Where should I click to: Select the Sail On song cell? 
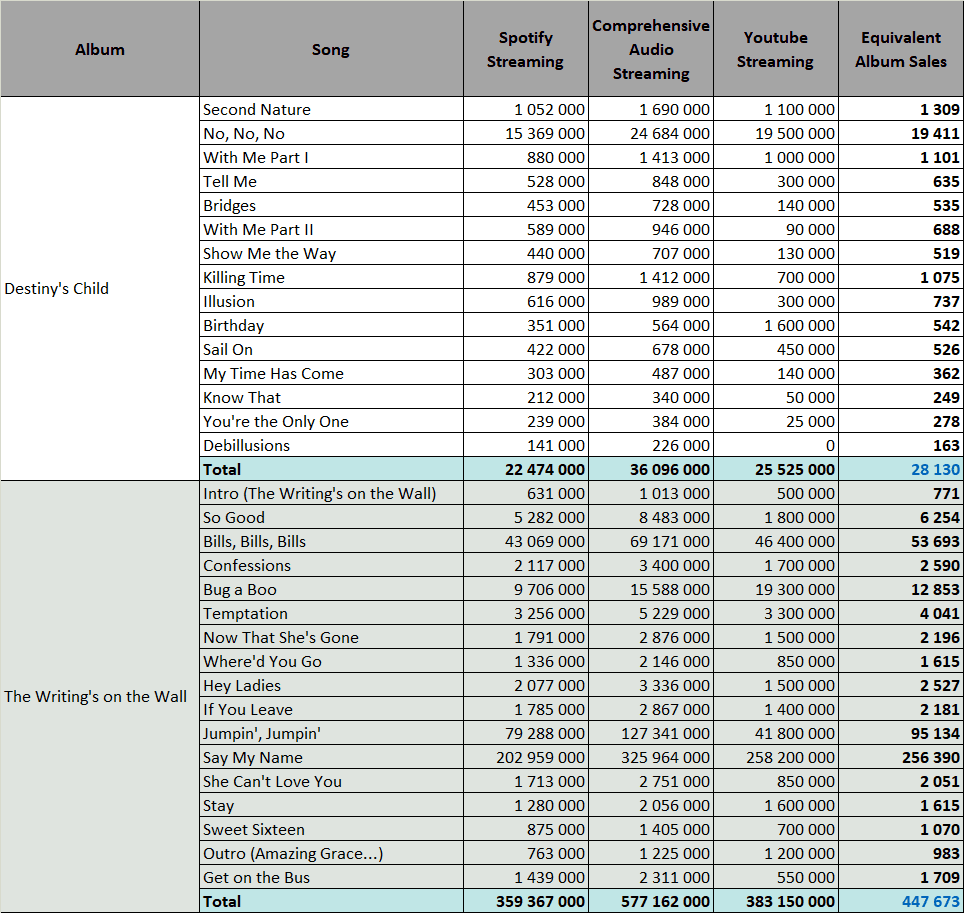331,349
